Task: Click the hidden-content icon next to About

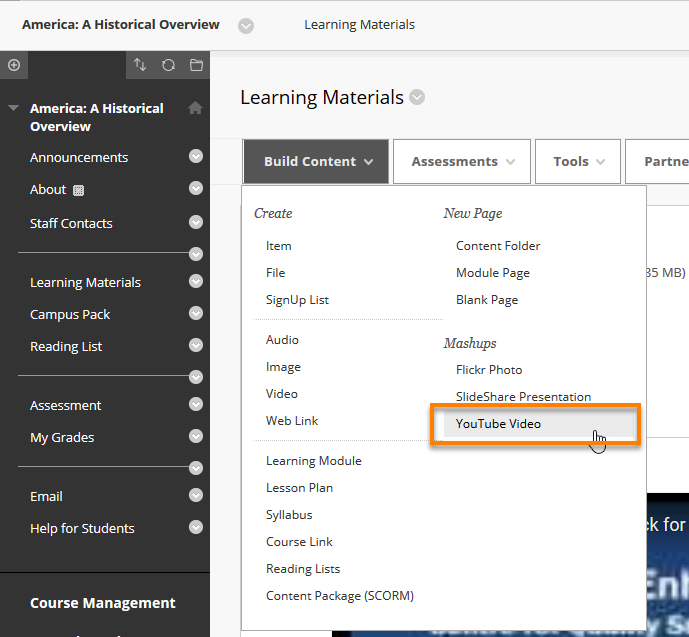Action: coord(78,190)
